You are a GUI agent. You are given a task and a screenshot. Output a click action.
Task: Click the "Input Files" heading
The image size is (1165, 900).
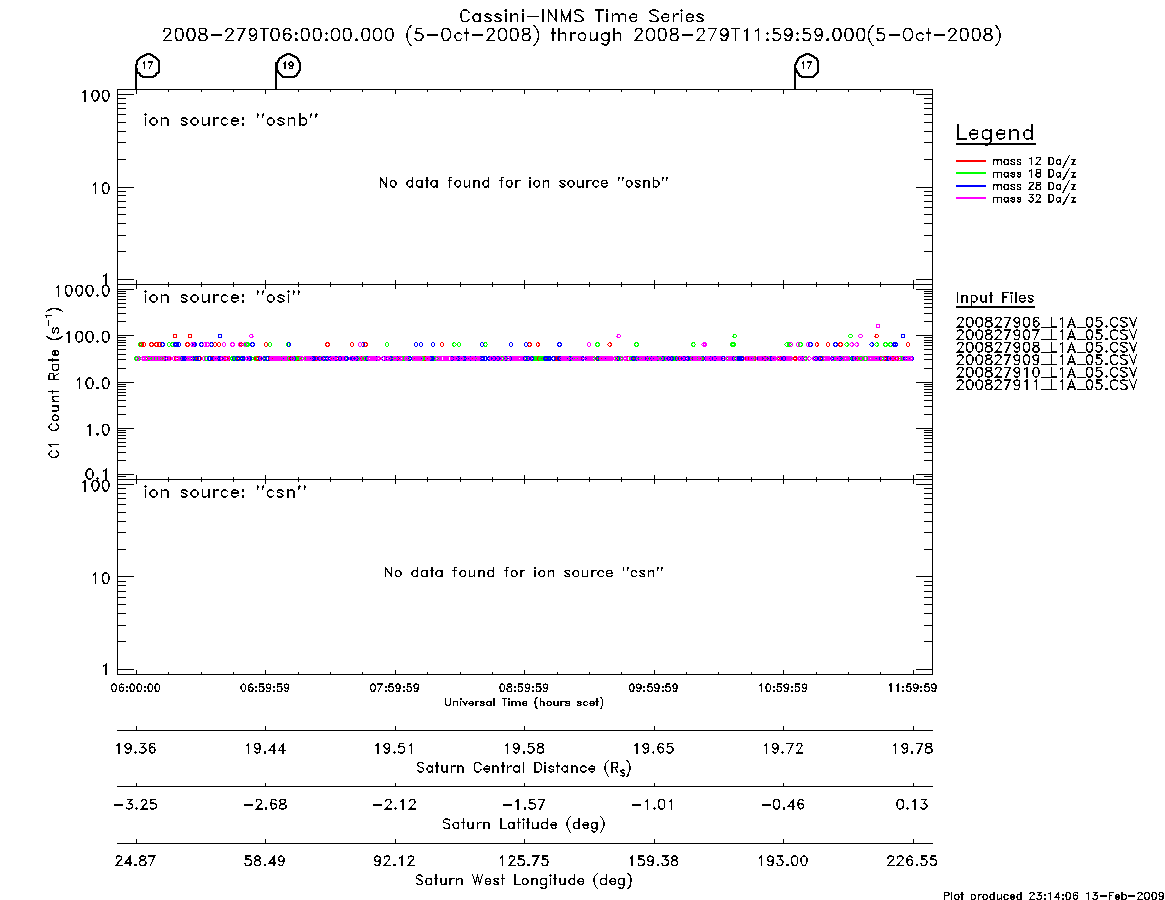click(x=995, y=298)
